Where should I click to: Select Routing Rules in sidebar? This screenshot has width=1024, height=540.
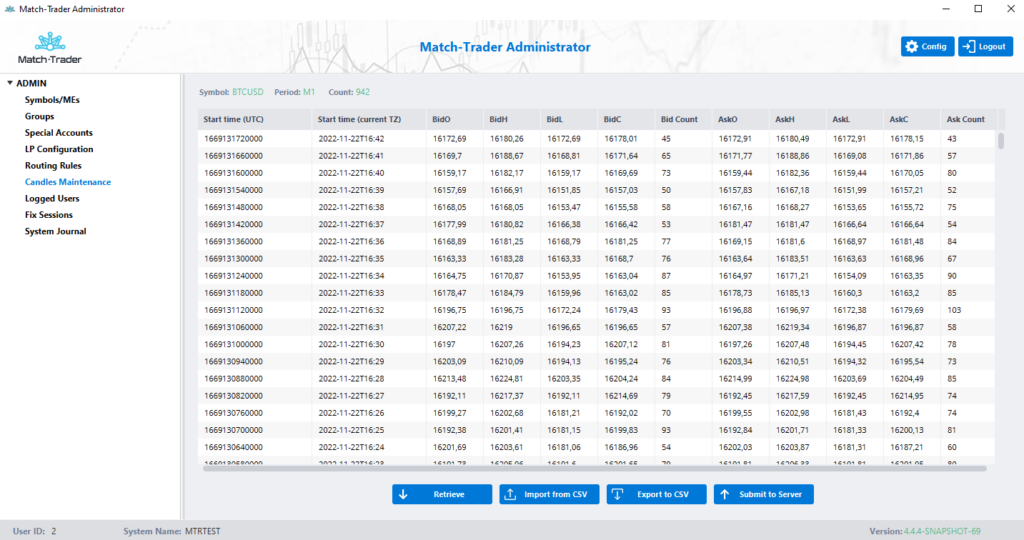click(x=53, y=165)
